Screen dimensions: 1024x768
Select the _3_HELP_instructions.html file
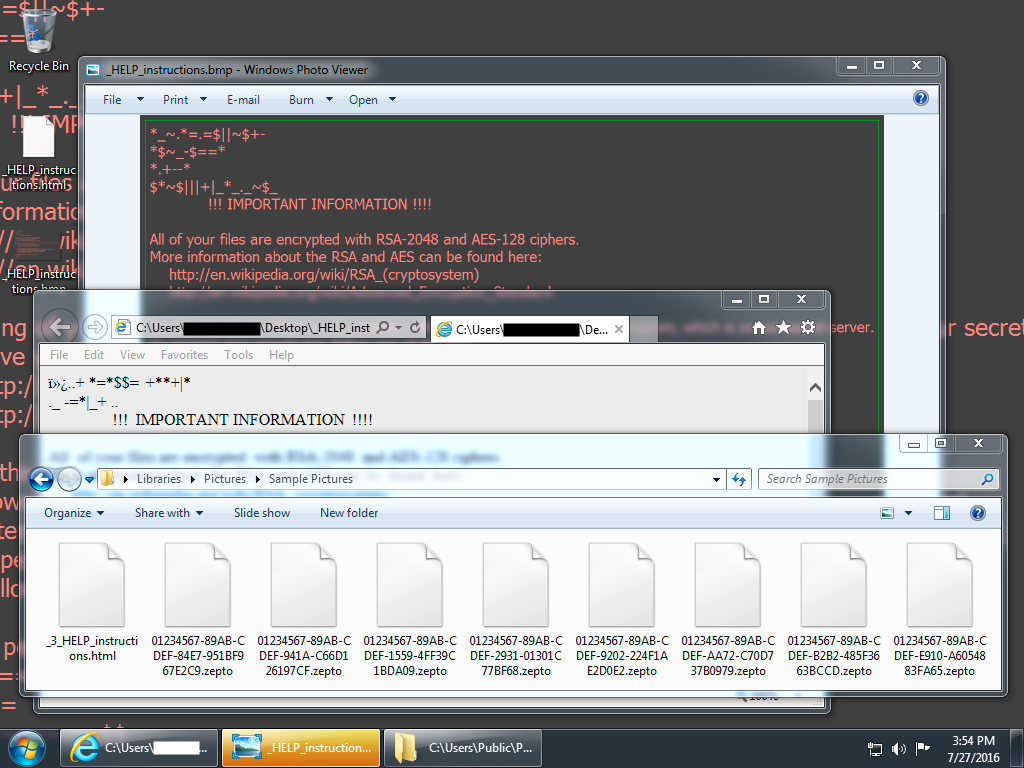93,600
